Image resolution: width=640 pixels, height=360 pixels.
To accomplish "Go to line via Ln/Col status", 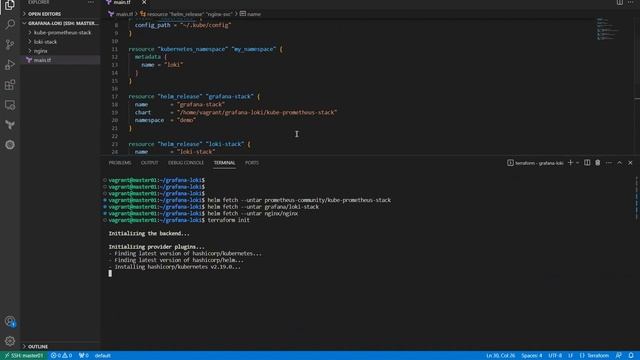I will [500, 356].
